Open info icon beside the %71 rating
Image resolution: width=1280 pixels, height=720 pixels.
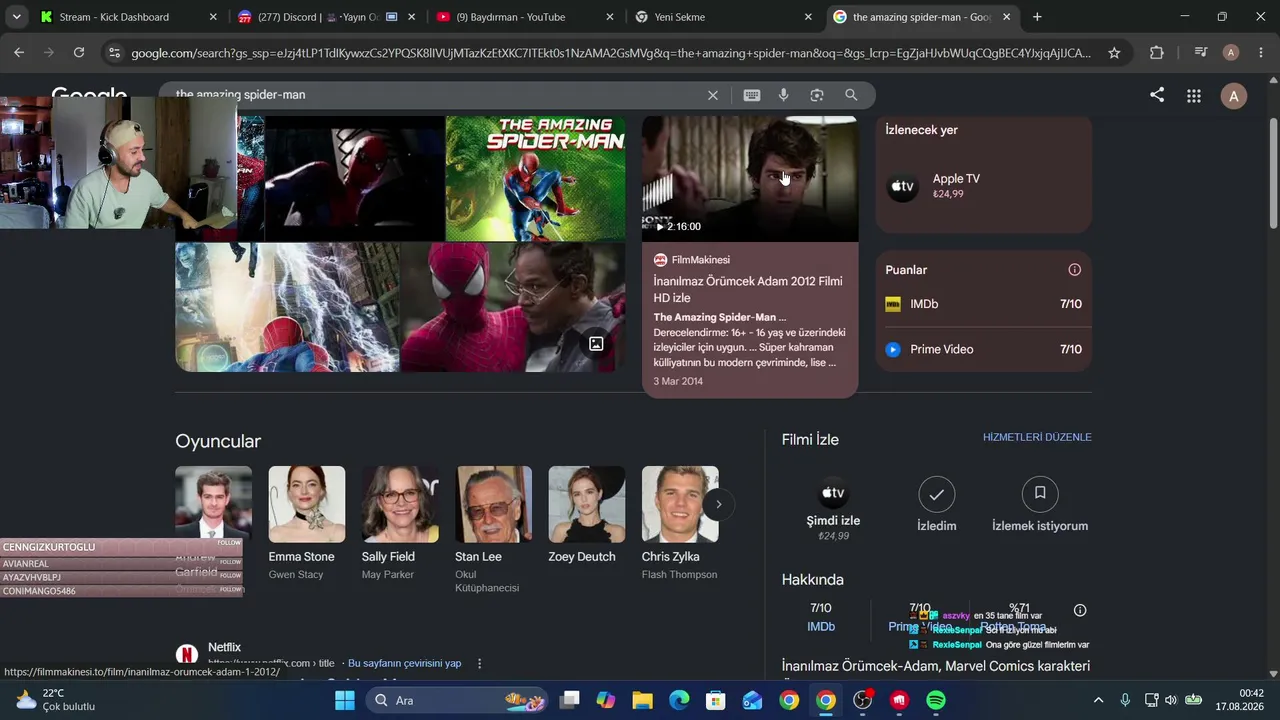click(x=1080, y=610)
